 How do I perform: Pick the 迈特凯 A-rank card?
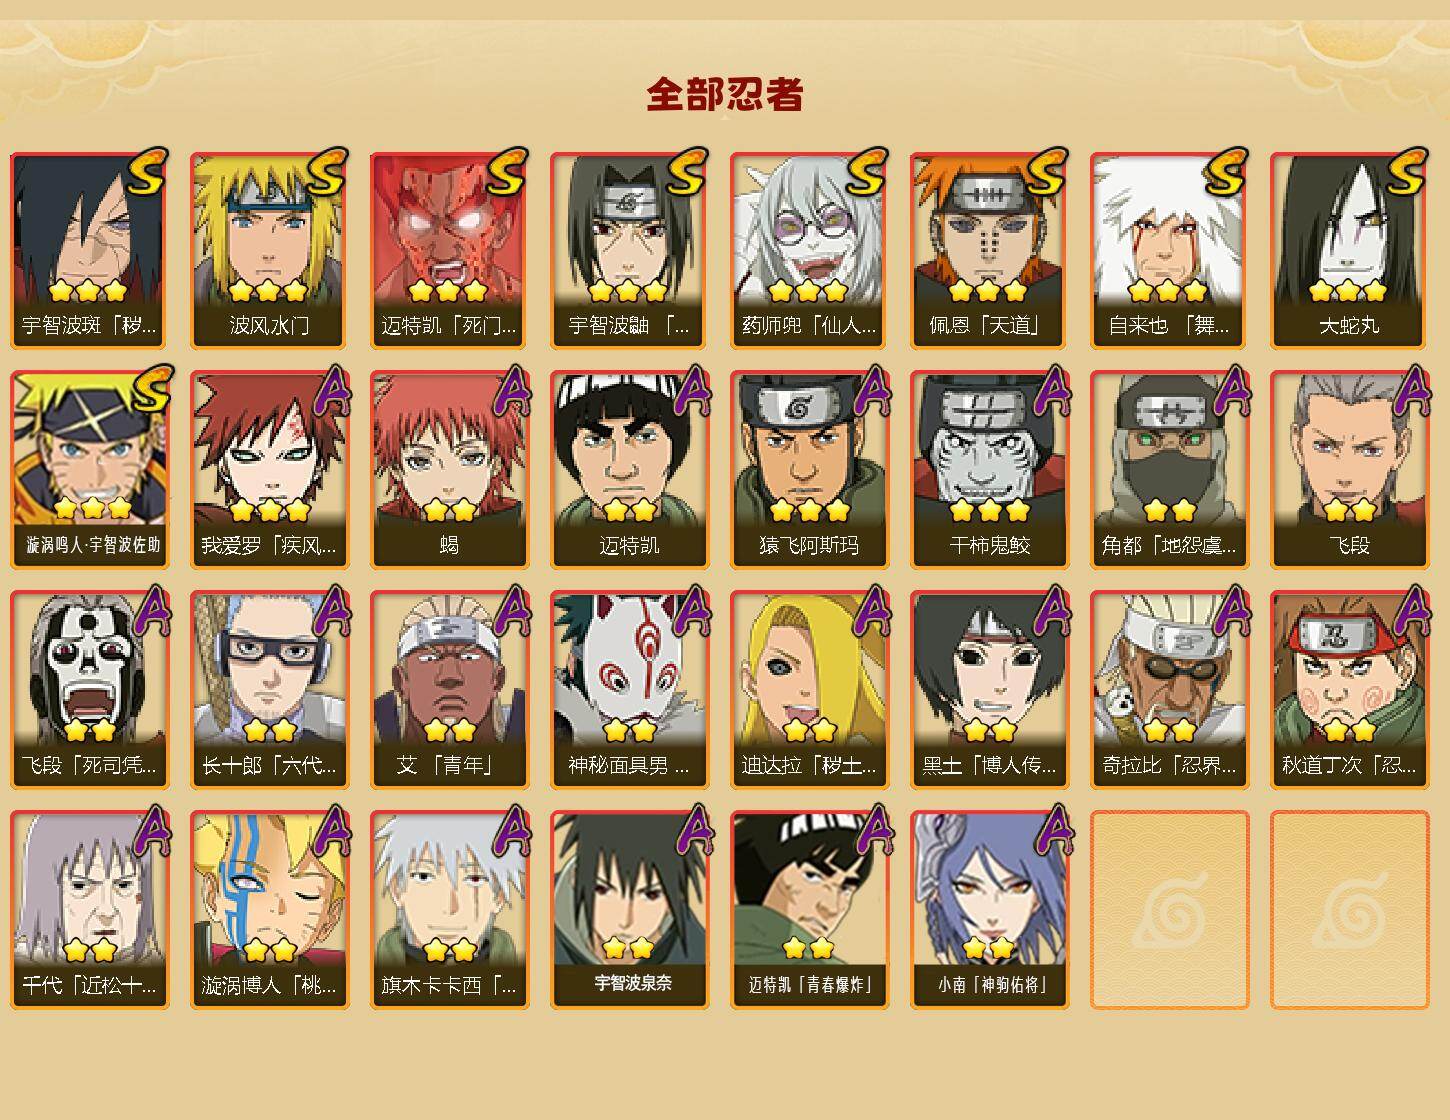click(x=629, y=470)
